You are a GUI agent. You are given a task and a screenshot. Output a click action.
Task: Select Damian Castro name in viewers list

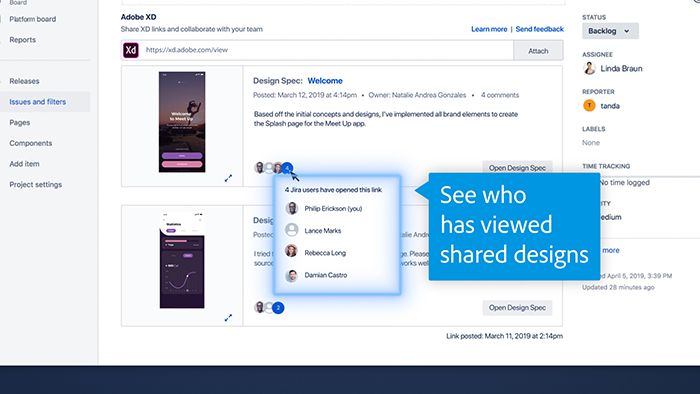click(325, 275)
